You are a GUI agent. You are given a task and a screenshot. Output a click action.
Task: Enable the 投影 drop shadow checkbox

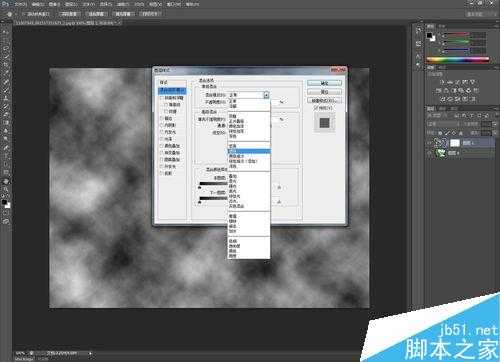pyautogui.click(x=162, y=173)
